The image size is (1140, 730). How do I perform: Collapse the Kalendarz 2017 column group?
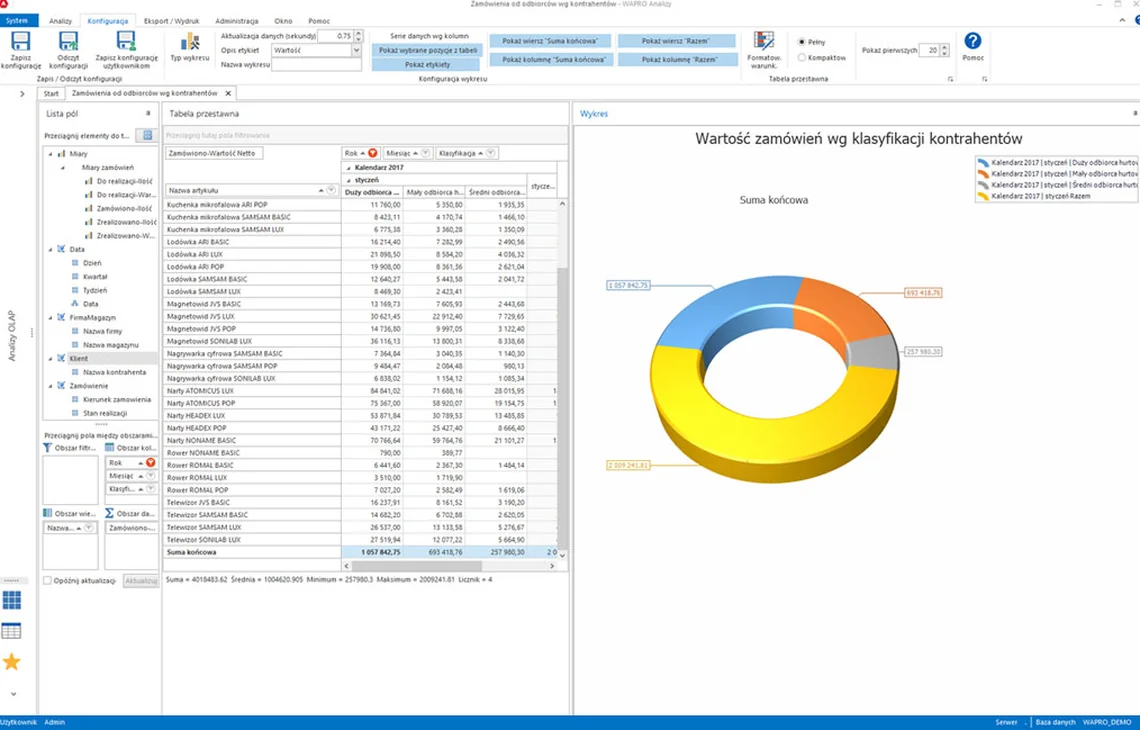click(x=348, y=167)
